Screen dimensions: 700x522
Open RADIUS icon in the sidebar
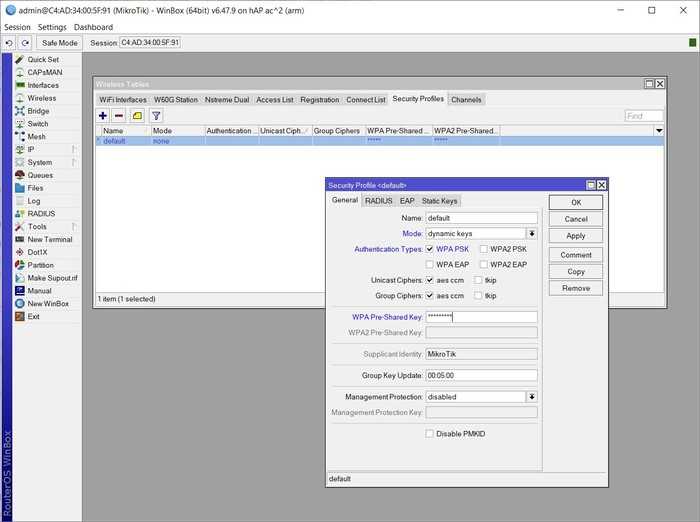(20, 214)
